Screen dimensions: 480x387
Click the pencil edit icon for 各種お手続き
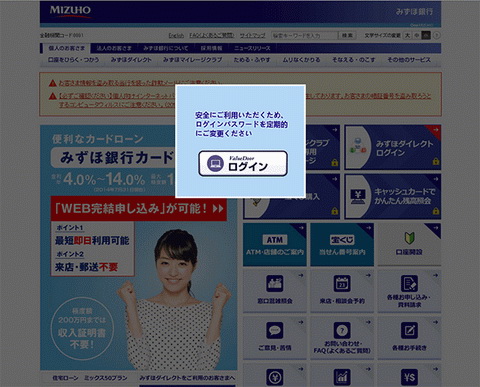click(x=409, y=330)
